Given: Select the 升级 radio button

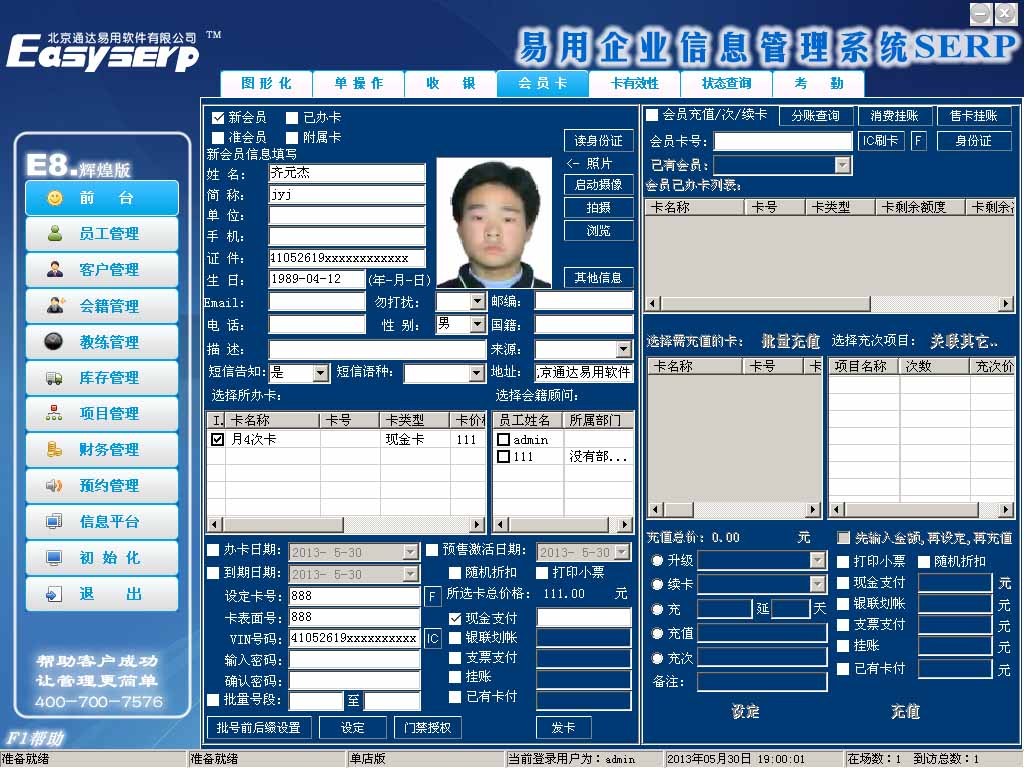Looking at the screenshot, I should 657,560.
